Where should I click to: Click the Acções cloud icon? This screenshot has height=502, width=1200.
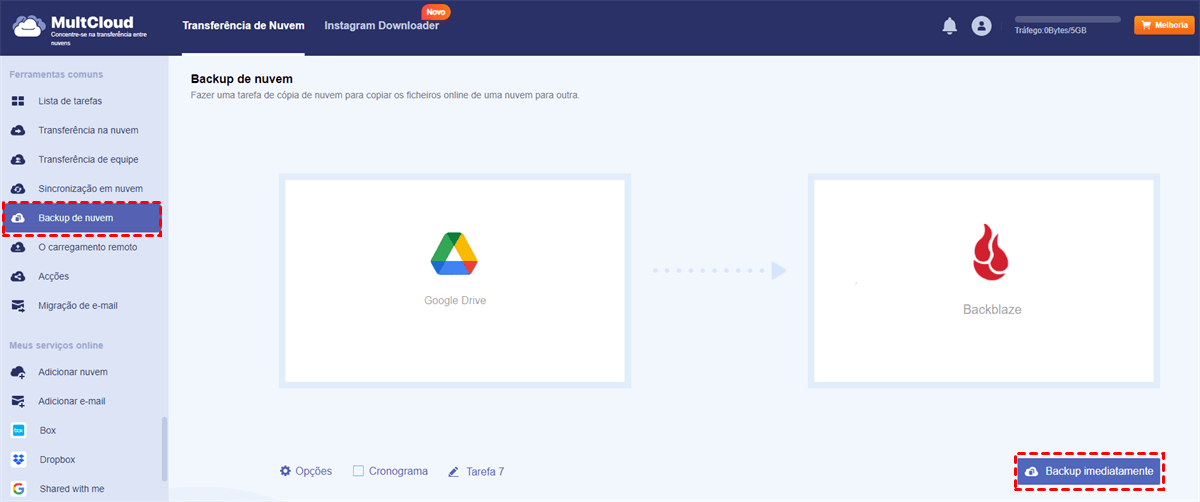pyautogui.click(x=18, y=276)
